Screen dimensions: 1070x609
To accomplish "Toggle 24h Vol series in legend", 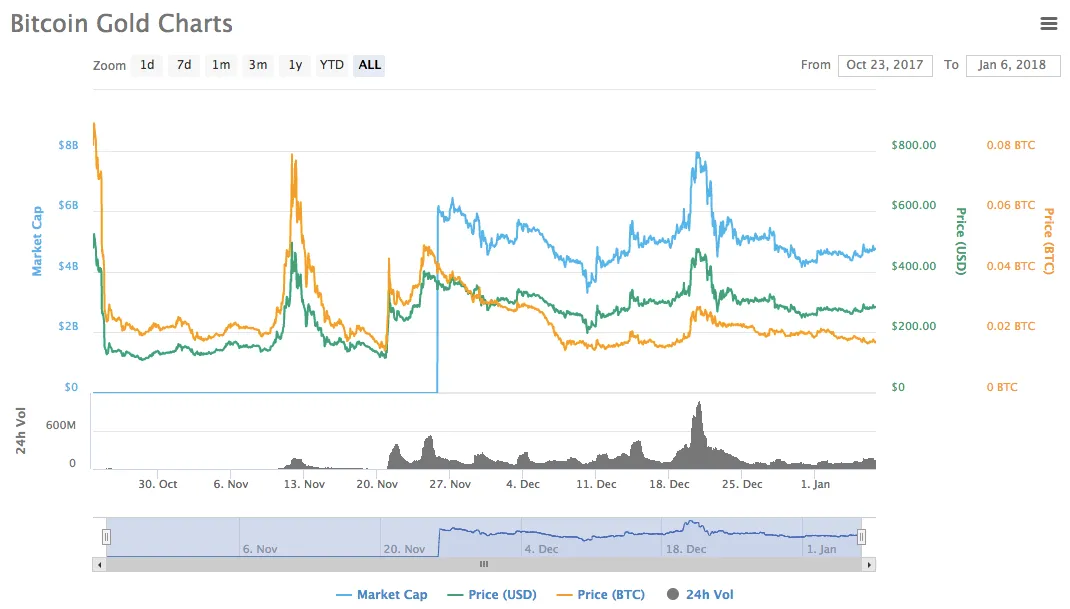I will [700, 595].
